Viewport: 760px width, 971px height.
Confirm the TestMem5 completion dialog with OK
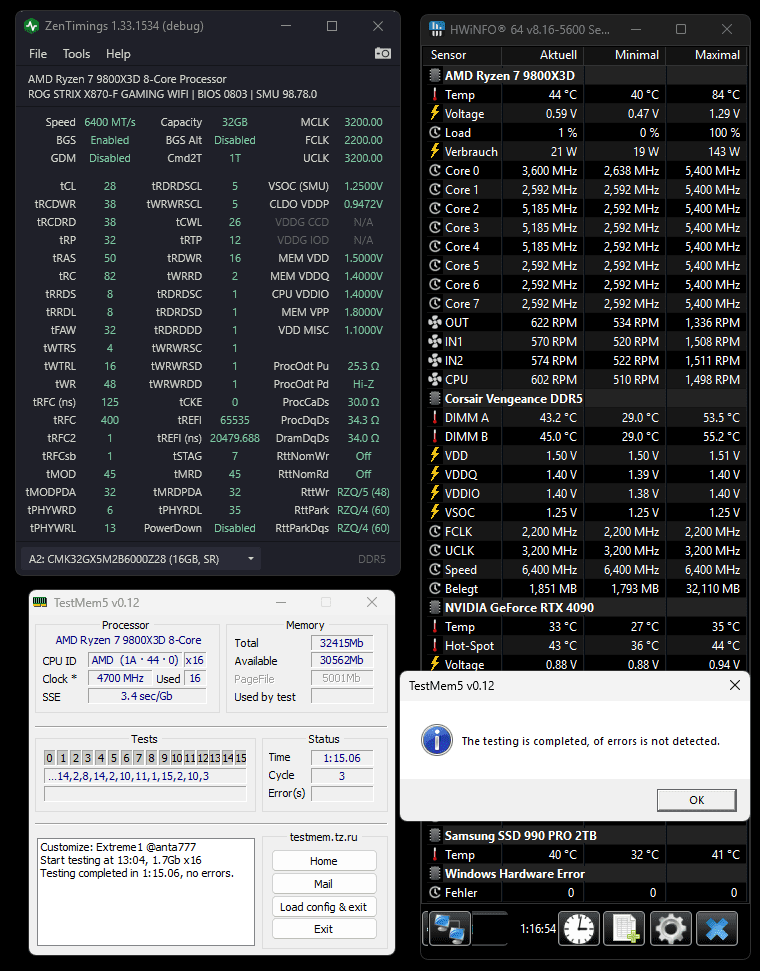[x=696, y=800]
